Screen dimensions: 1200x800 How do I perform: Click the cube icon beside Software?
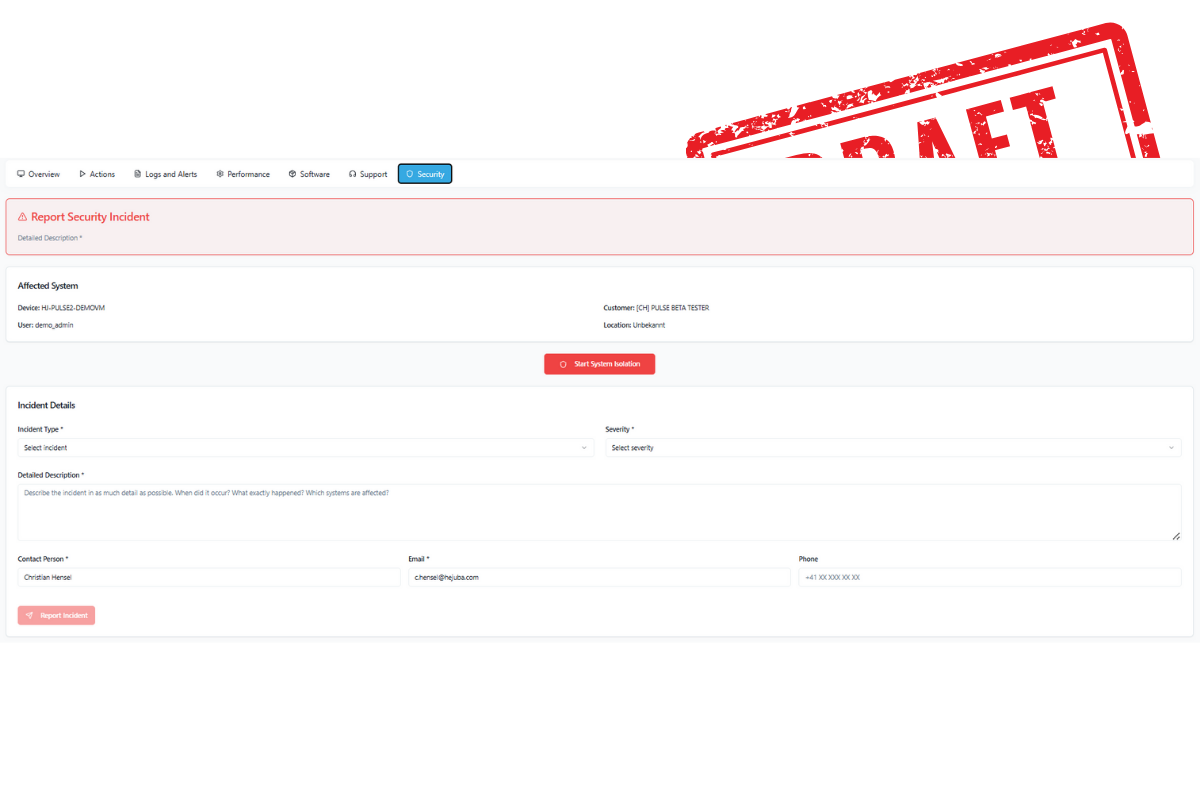click(x=292, y=174)
